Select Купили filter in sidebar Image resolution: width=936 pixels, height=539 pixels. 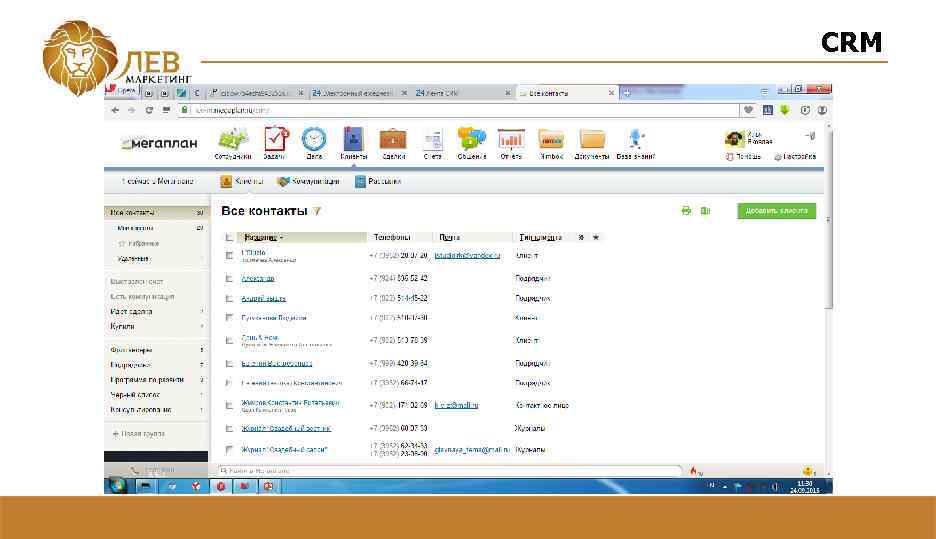pos(122,327)
